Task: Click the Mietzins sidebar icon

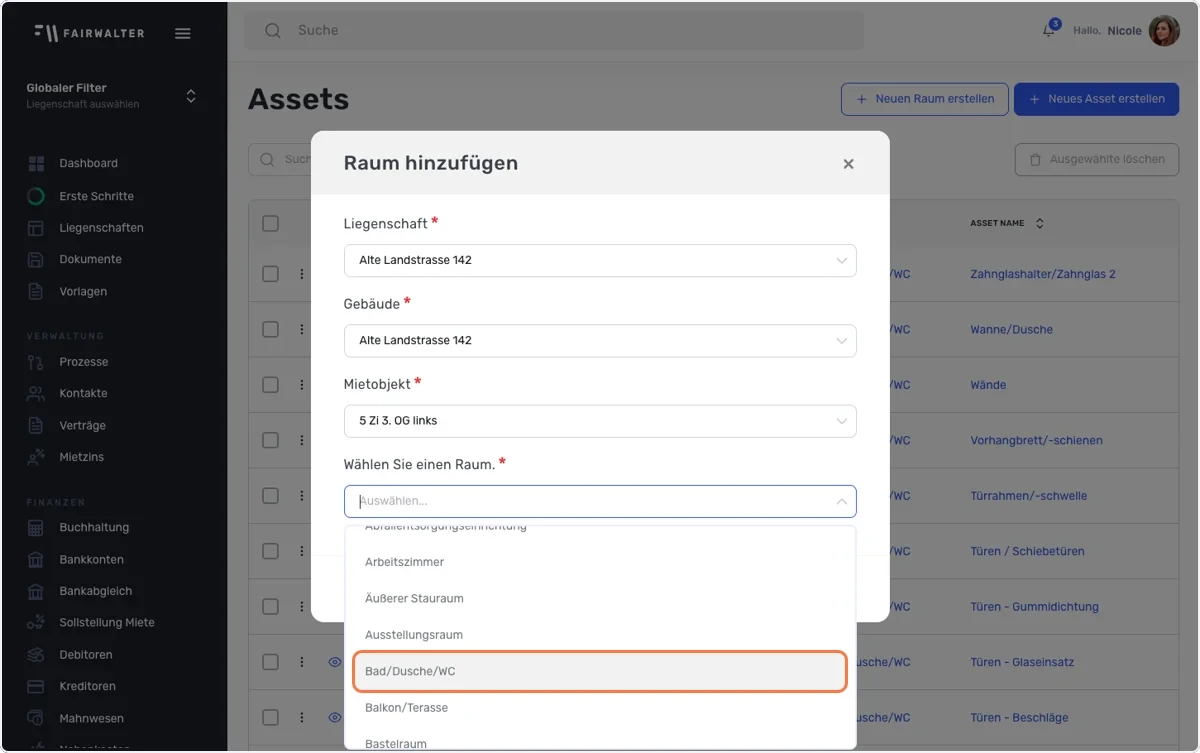Action: (36, 457)
